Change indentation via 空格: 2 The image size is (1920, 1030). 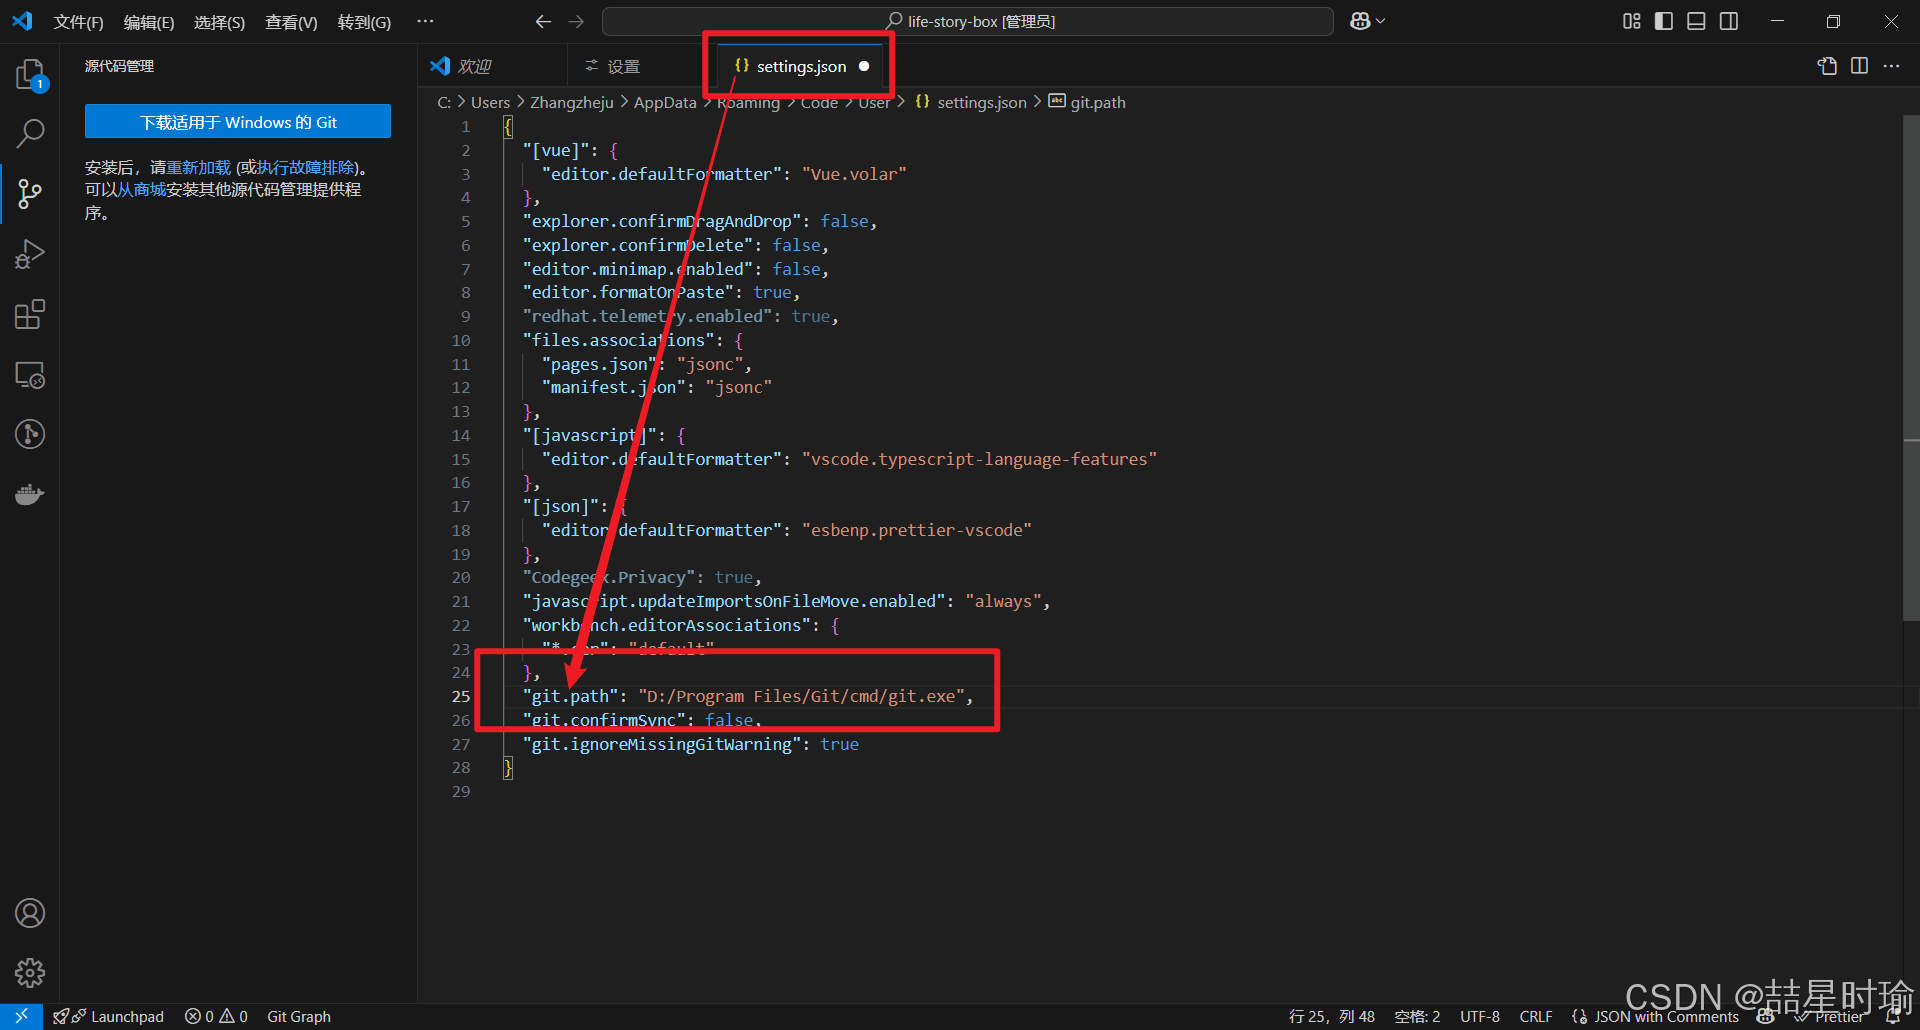1417,1016
